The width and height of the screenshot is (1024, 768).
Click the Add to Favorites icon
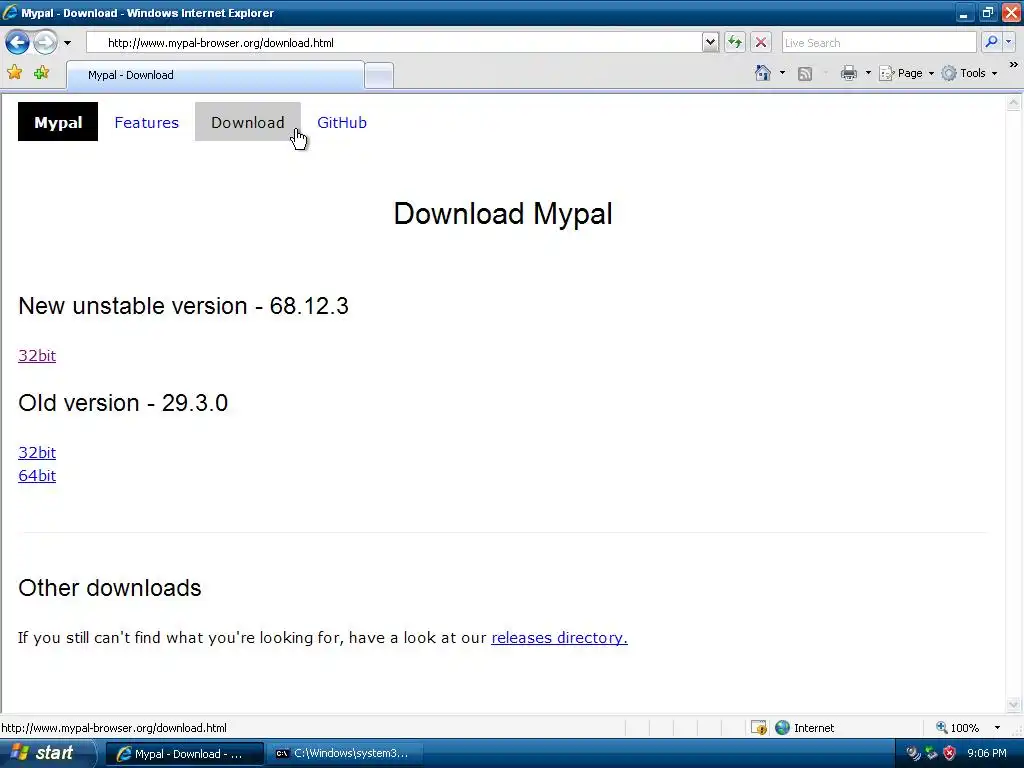[x=42, y=72]
